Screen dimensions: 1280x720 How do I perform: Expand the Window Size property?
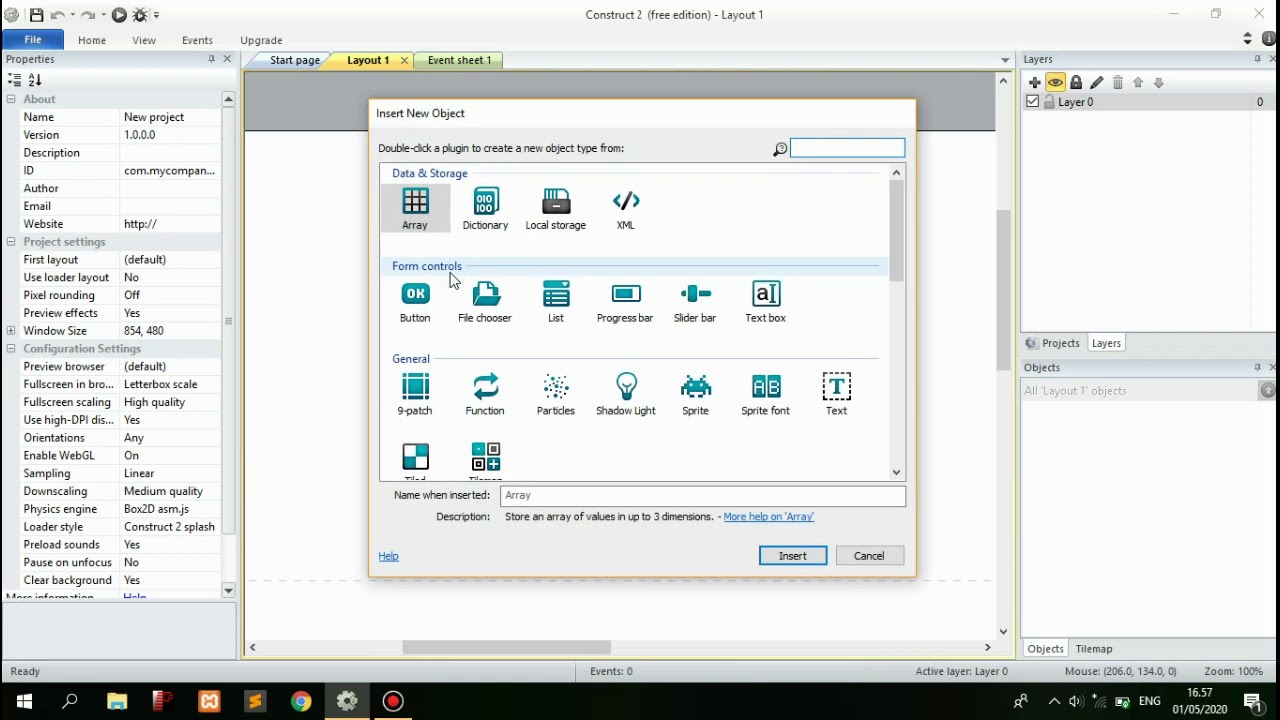coord(11,331)
